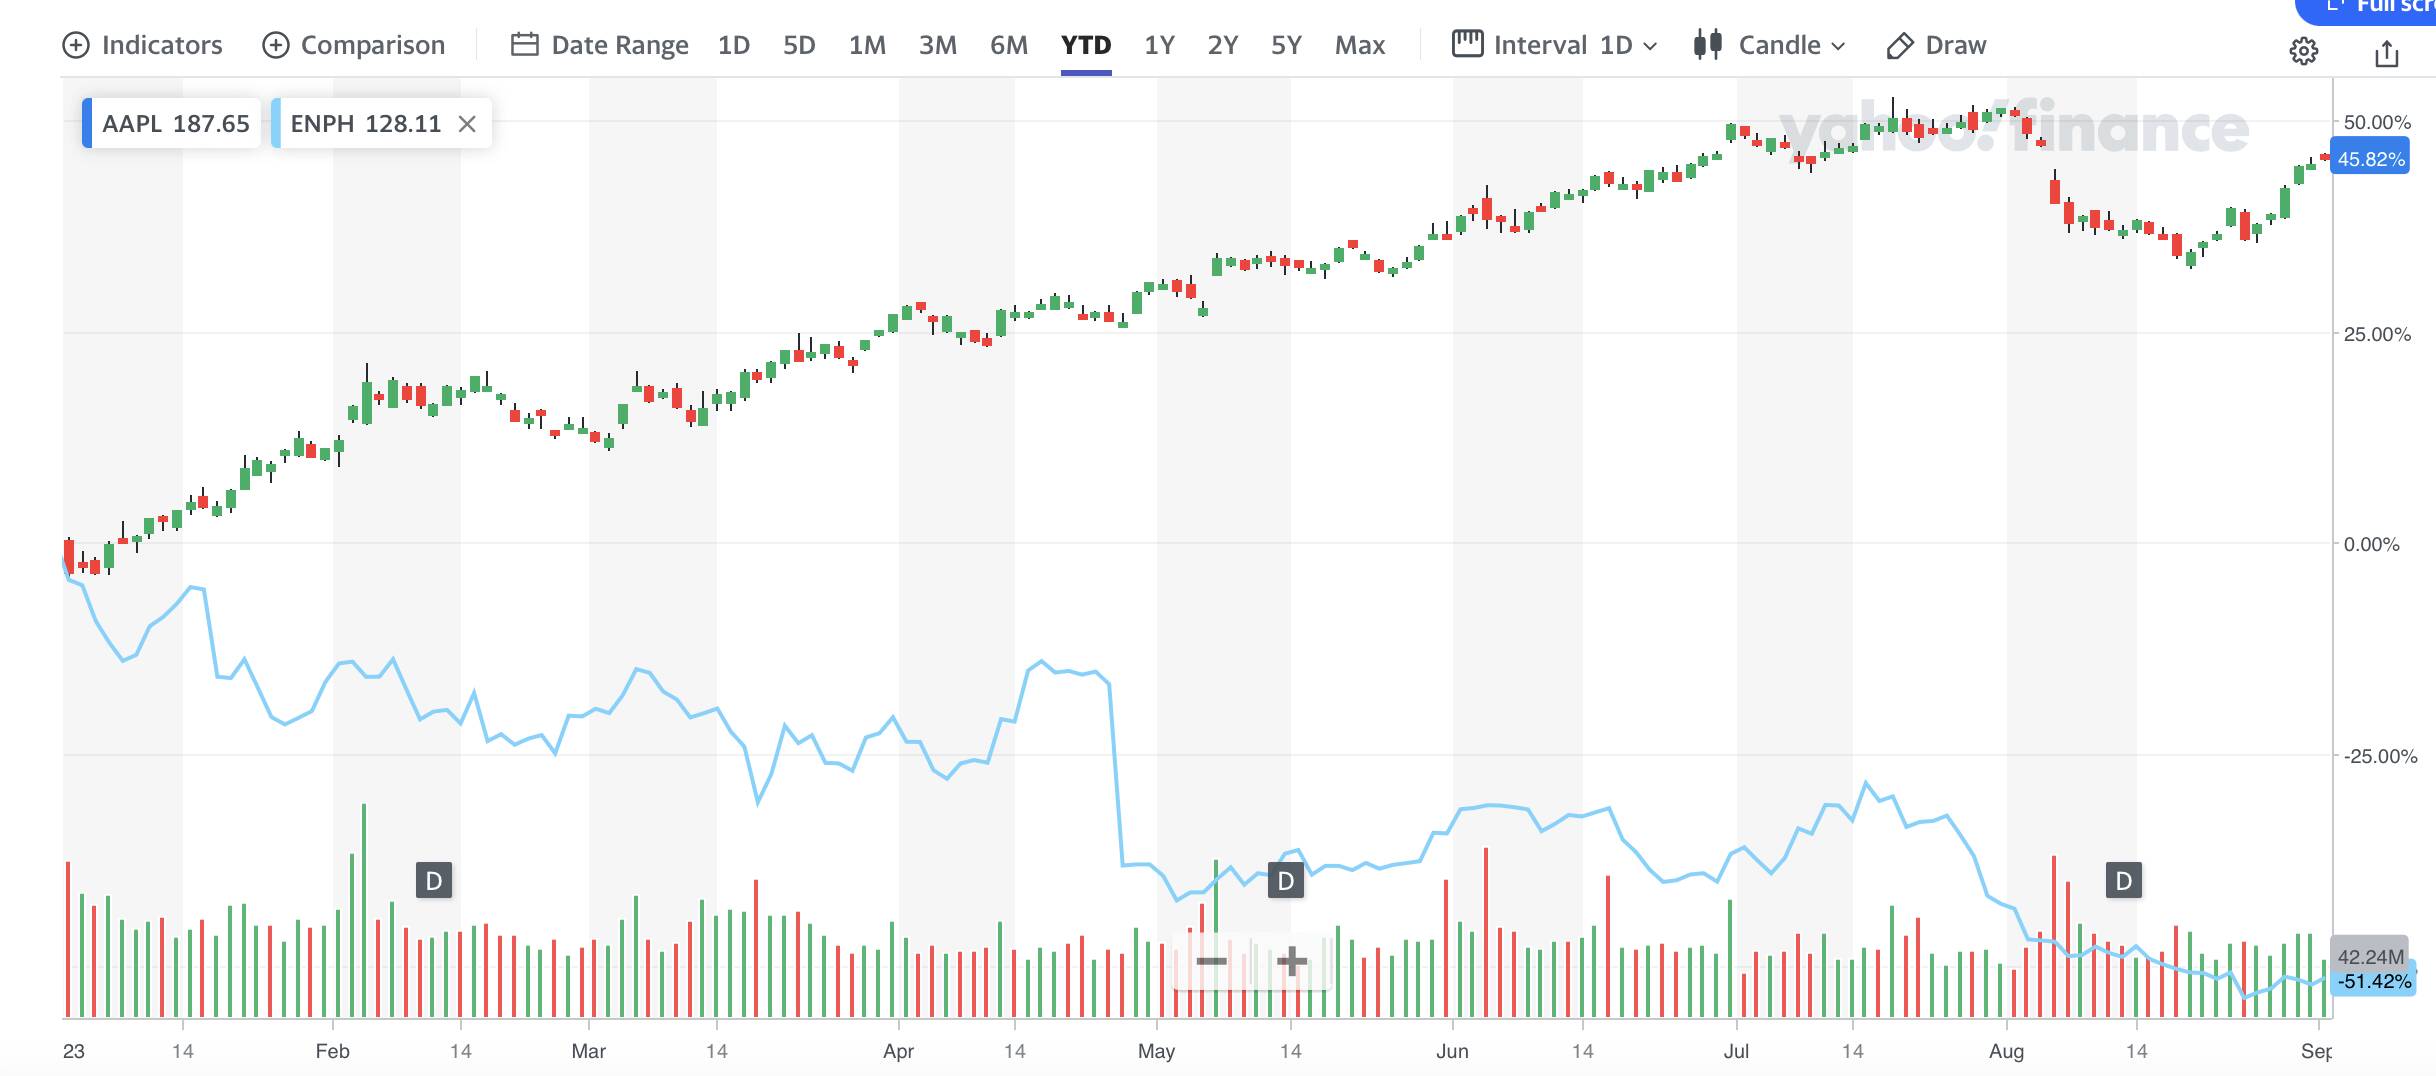Click the Jul date axis label
The width and height of the screenshot is (2436, 1076).
click(1736, 1051)
